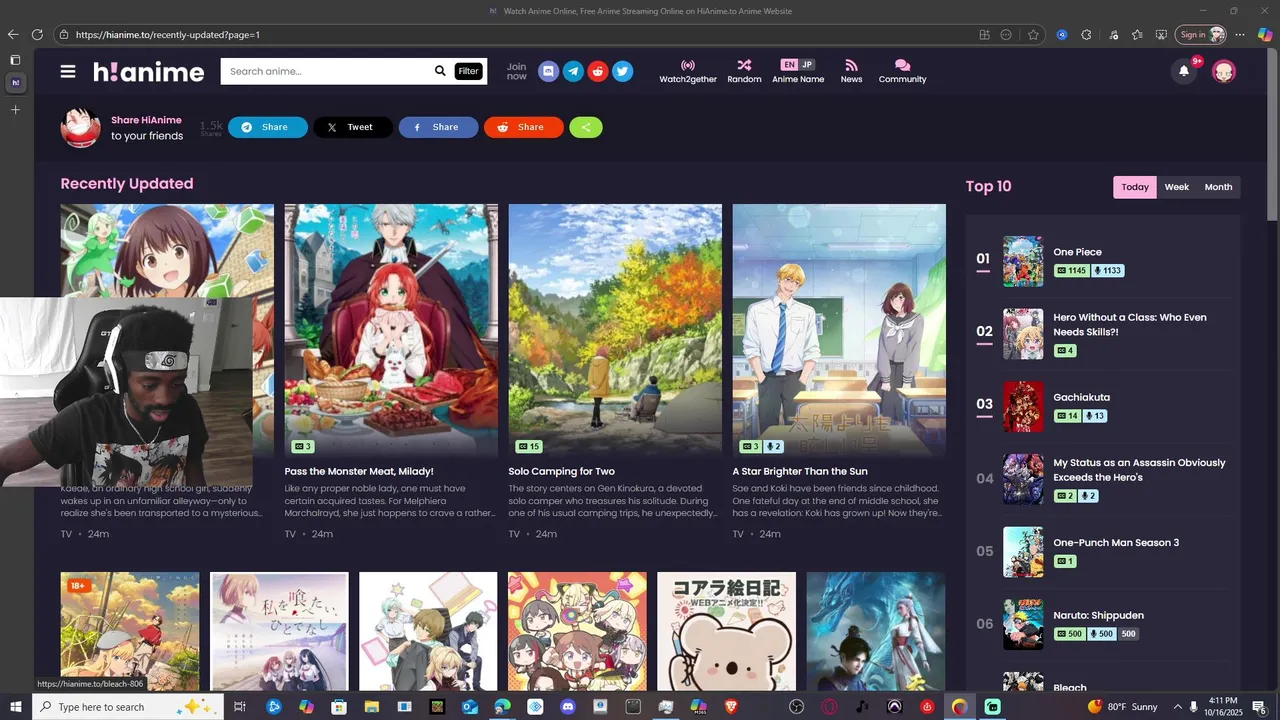
Task: Open the Windows Start menu
Action: click(16, 707)
